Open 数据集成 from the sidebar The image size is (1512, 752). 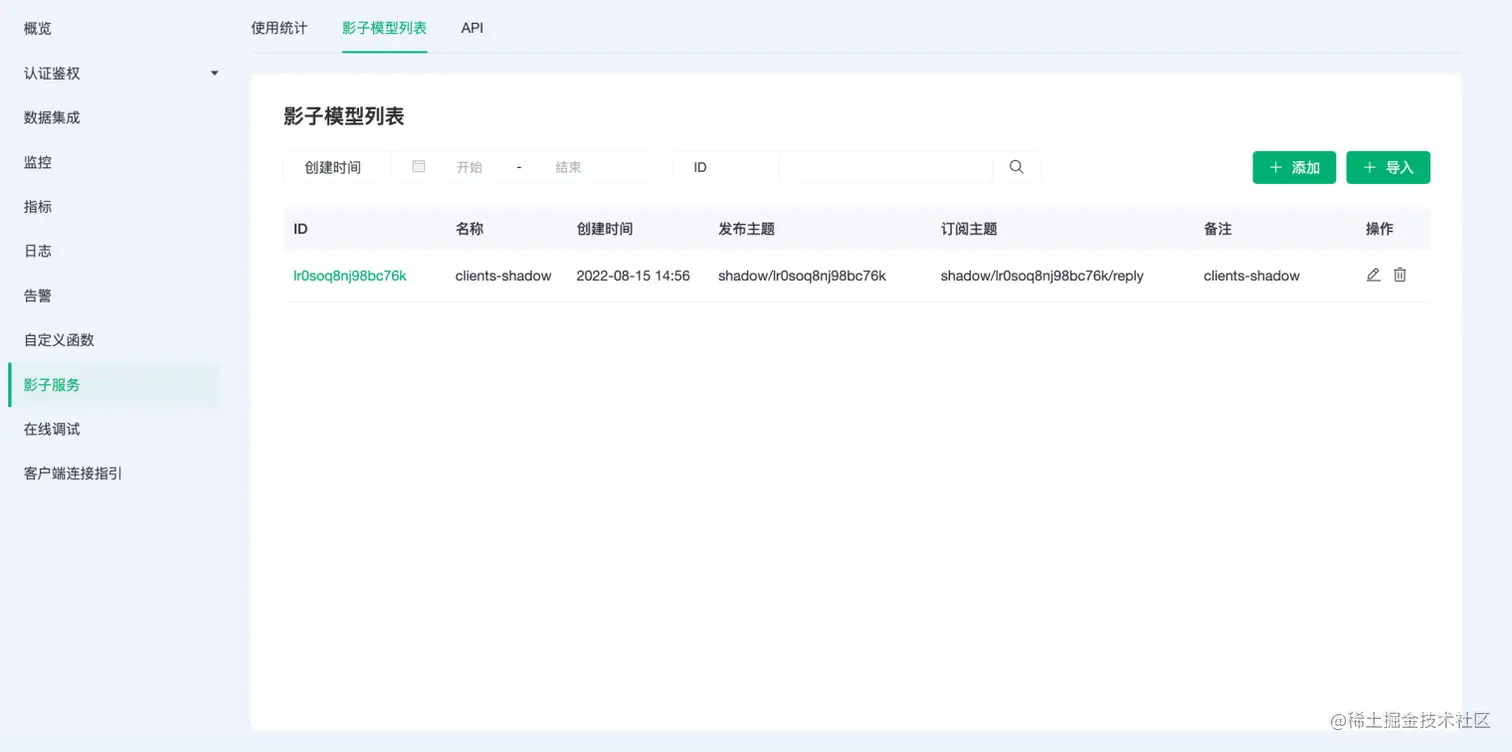pyautogui.click(x=51, y=117)
